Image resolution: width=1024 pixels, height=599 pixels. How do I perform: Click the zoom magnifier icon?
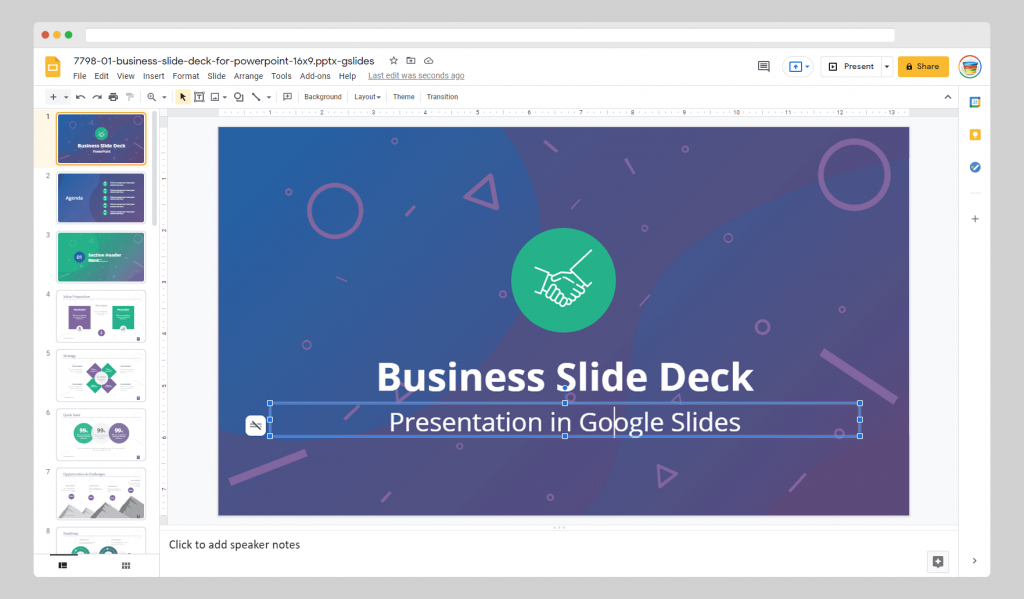coord(152,97)
